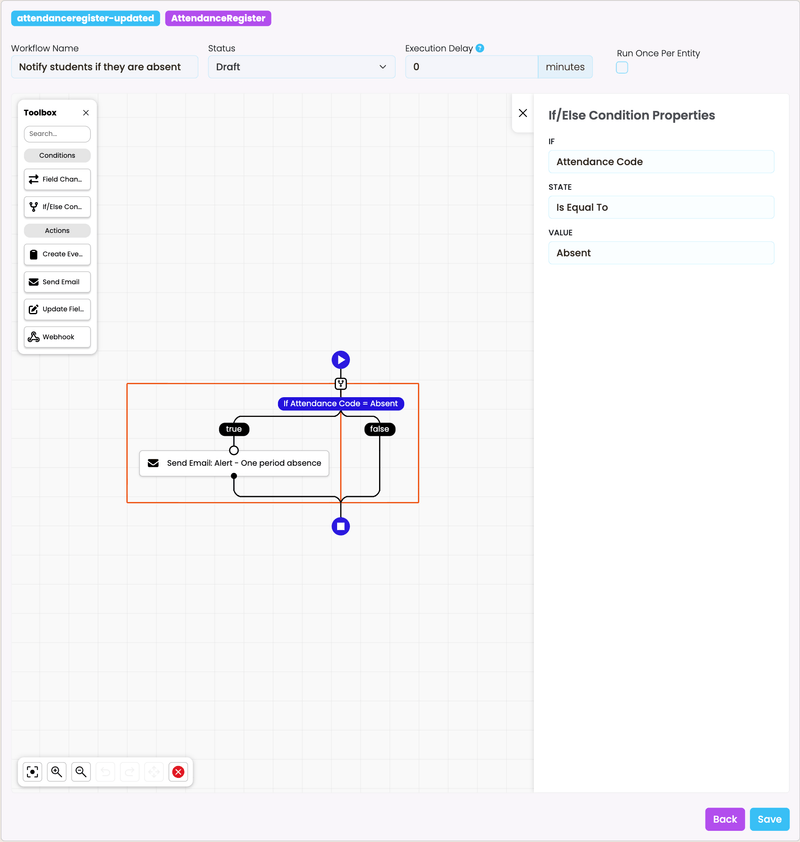Click the Save button
Viewport: 800px width, 842px height.
[769, 819]
